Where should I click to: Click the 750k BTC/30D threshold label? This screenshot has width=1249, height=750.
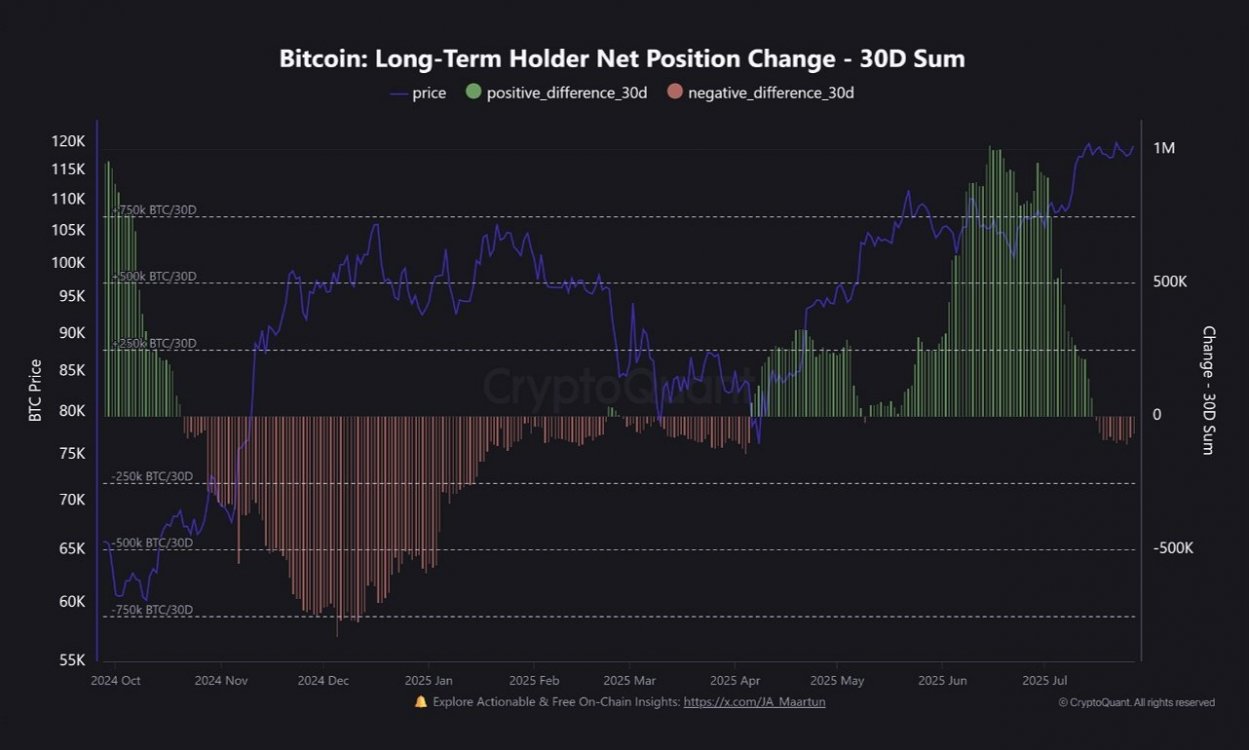click(155, 210)
